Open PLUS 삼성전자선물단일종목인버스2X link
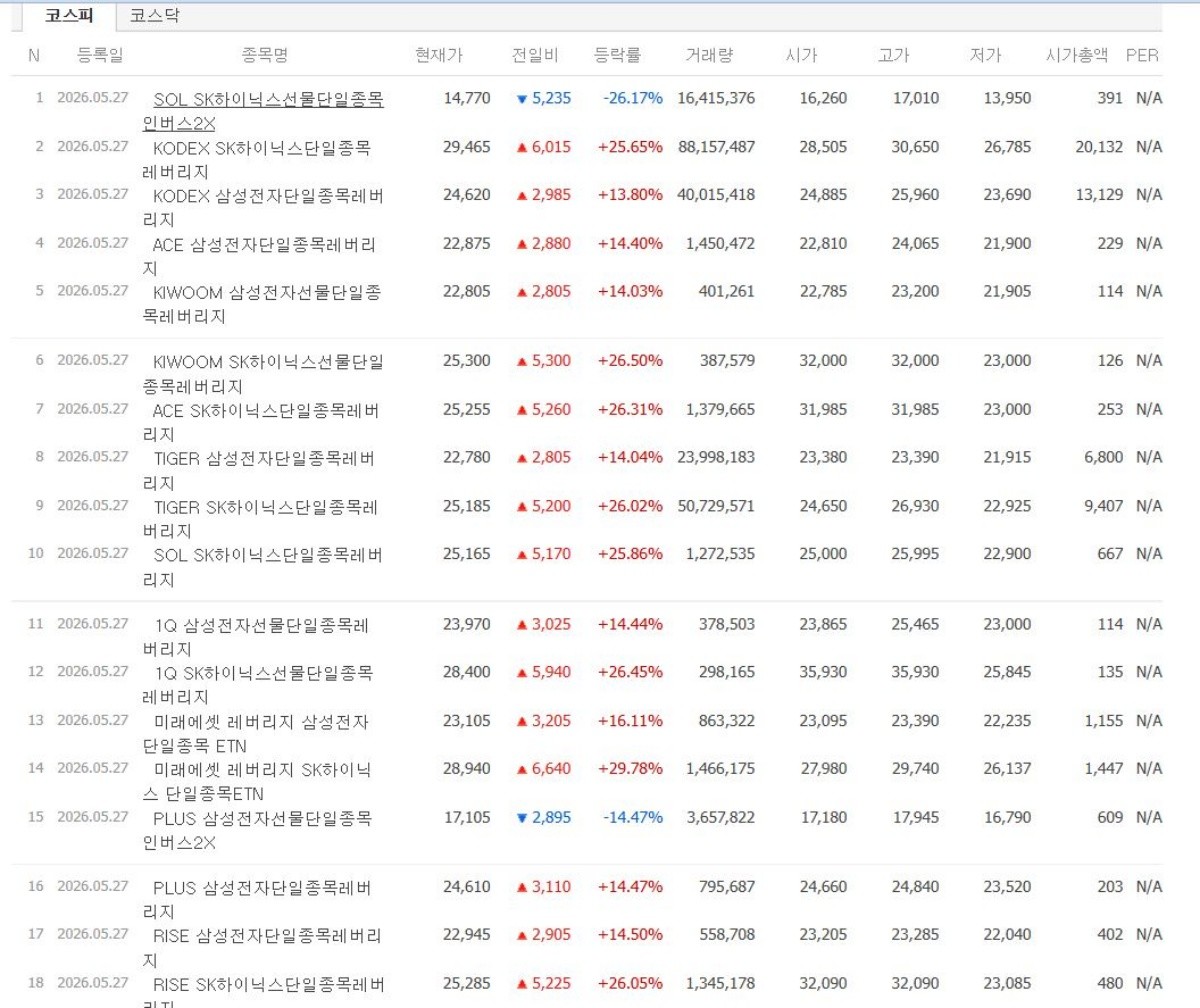 click(257, 830)
